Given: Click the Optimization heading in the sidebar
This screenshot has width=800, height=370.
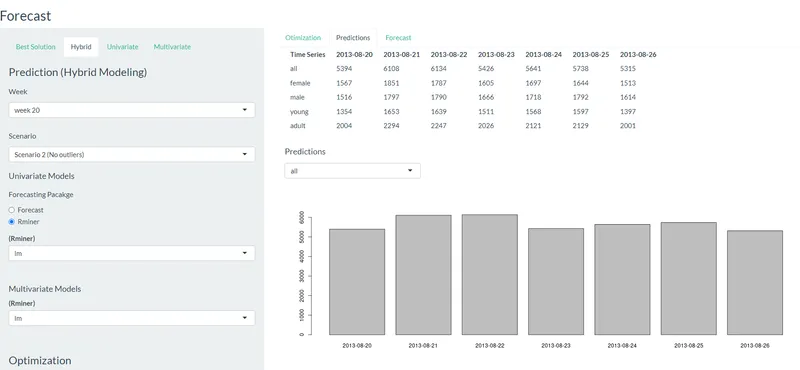Looking at the screenshot, I should pyautogui.click(x=40, y=360).
